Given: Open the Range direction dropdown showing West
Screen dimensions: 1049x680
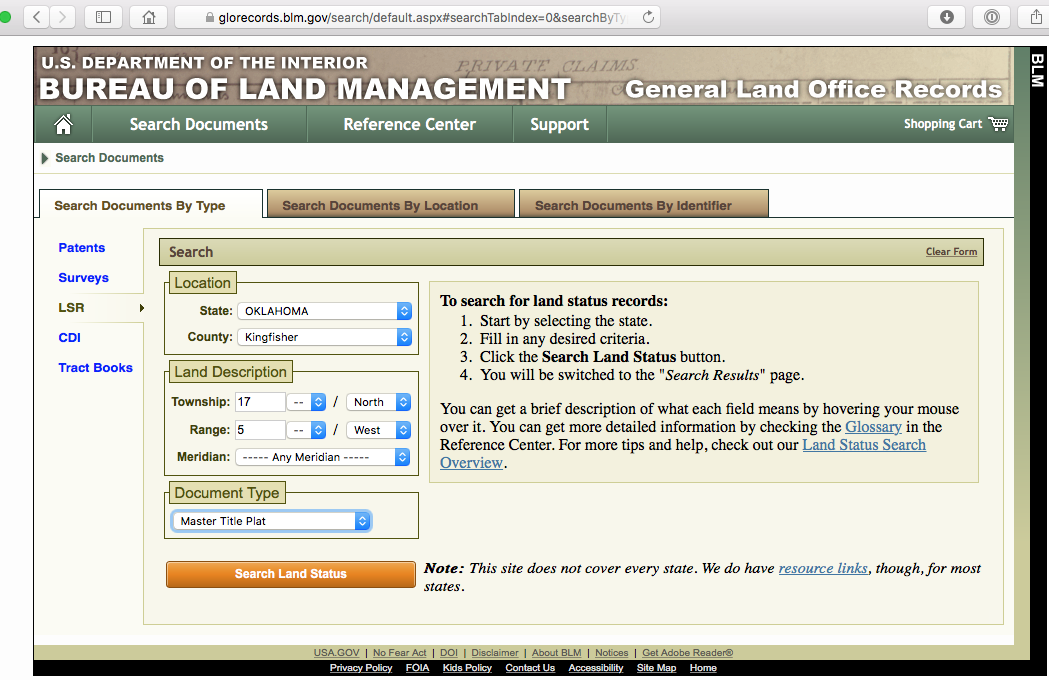Looking at the screenshot, I should tap(379, 430).
